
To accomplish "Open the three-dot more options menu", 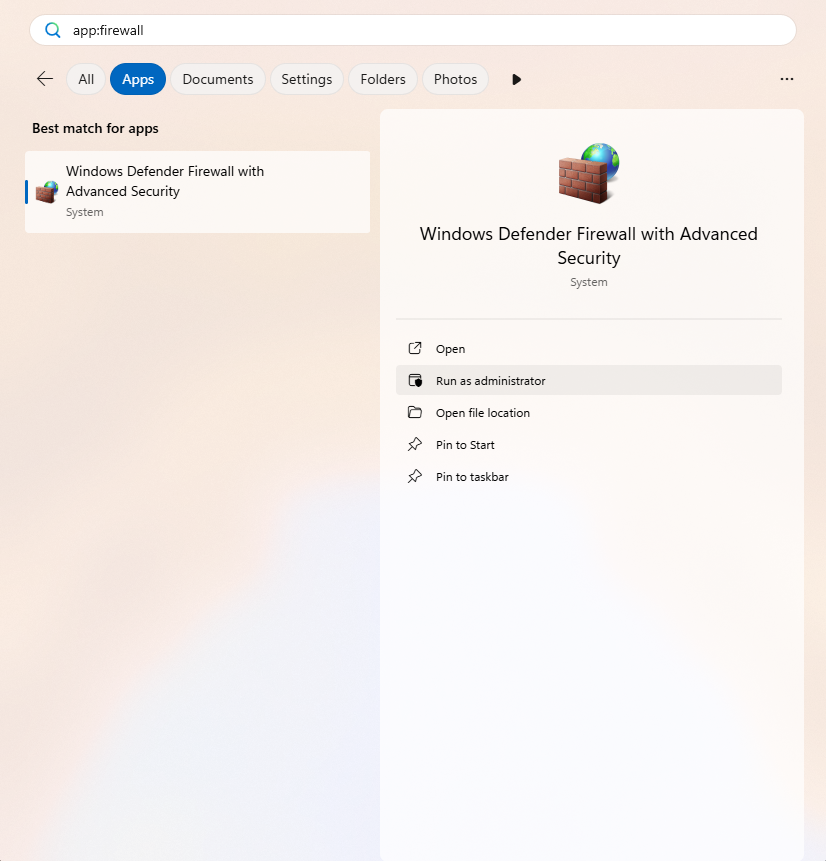I will tap(787, 79).
